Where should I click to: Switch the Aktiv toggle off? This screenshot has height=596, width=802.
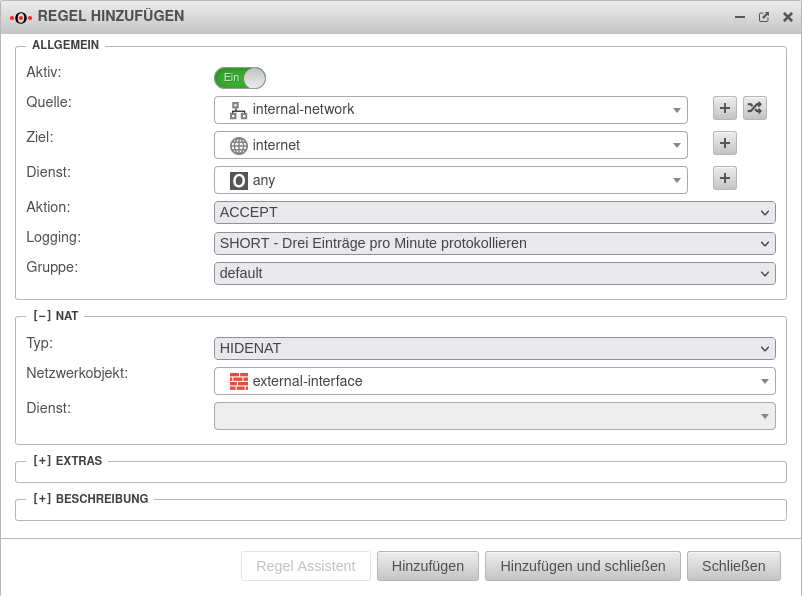tap(239, 77)
